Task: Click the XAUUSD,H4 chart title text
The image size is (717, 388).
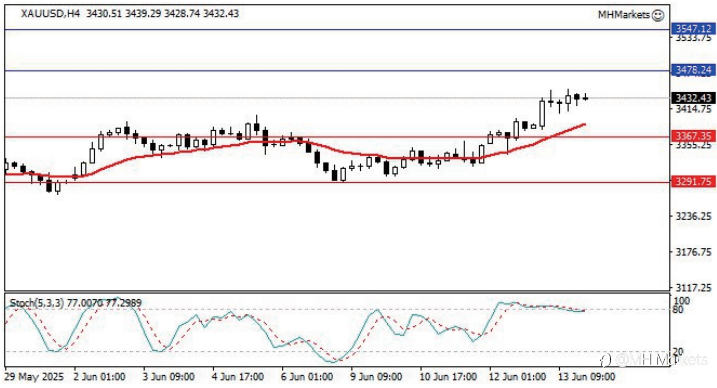Action: [50, 14]
